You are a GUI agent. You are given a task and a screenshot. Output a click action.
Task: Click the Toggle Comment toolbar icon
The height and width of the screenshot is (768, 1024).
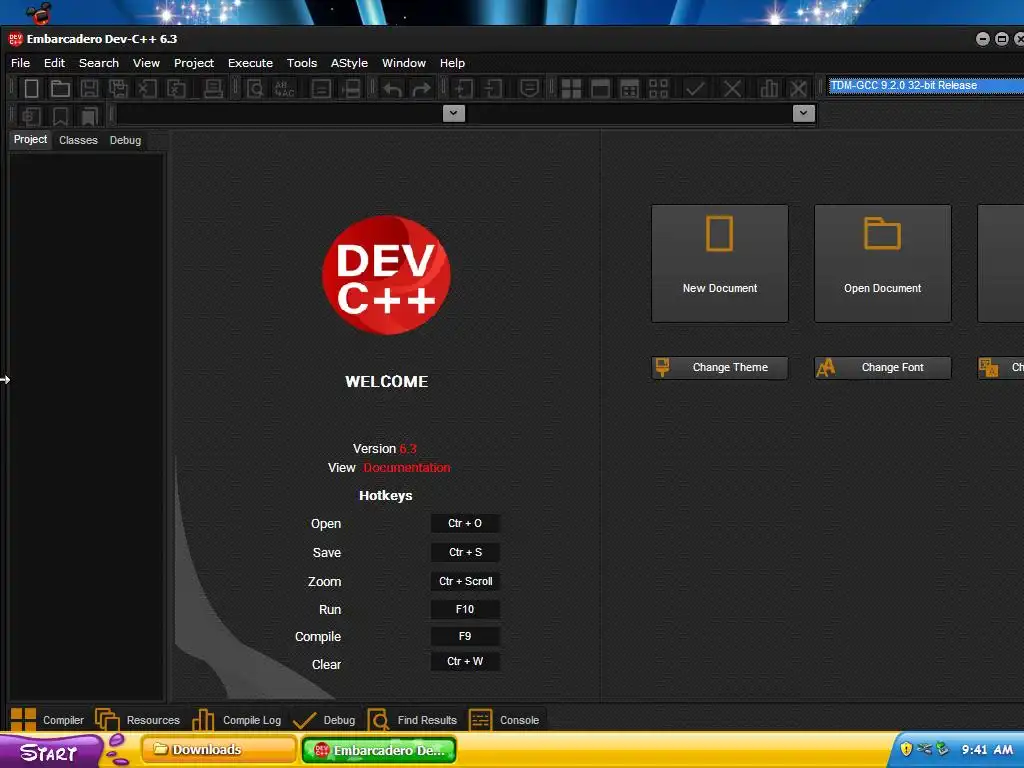[x=529, y=88]
